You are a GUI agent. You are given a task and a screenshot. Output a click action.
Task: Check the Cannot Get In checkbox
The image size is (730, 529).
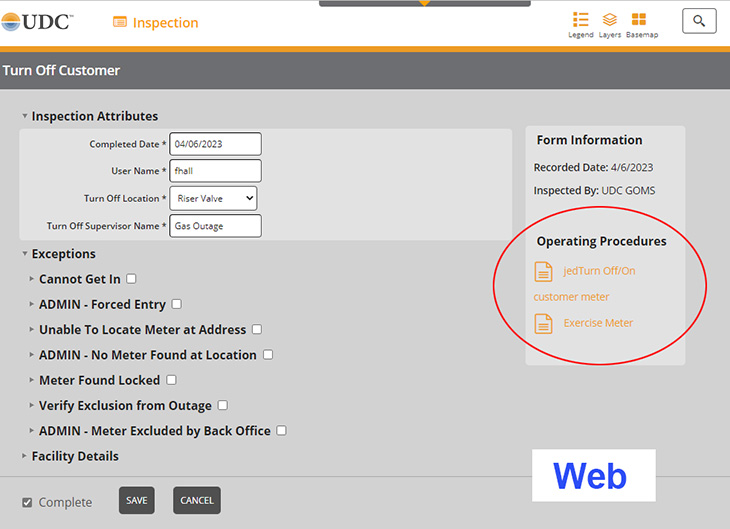(131, 279)
